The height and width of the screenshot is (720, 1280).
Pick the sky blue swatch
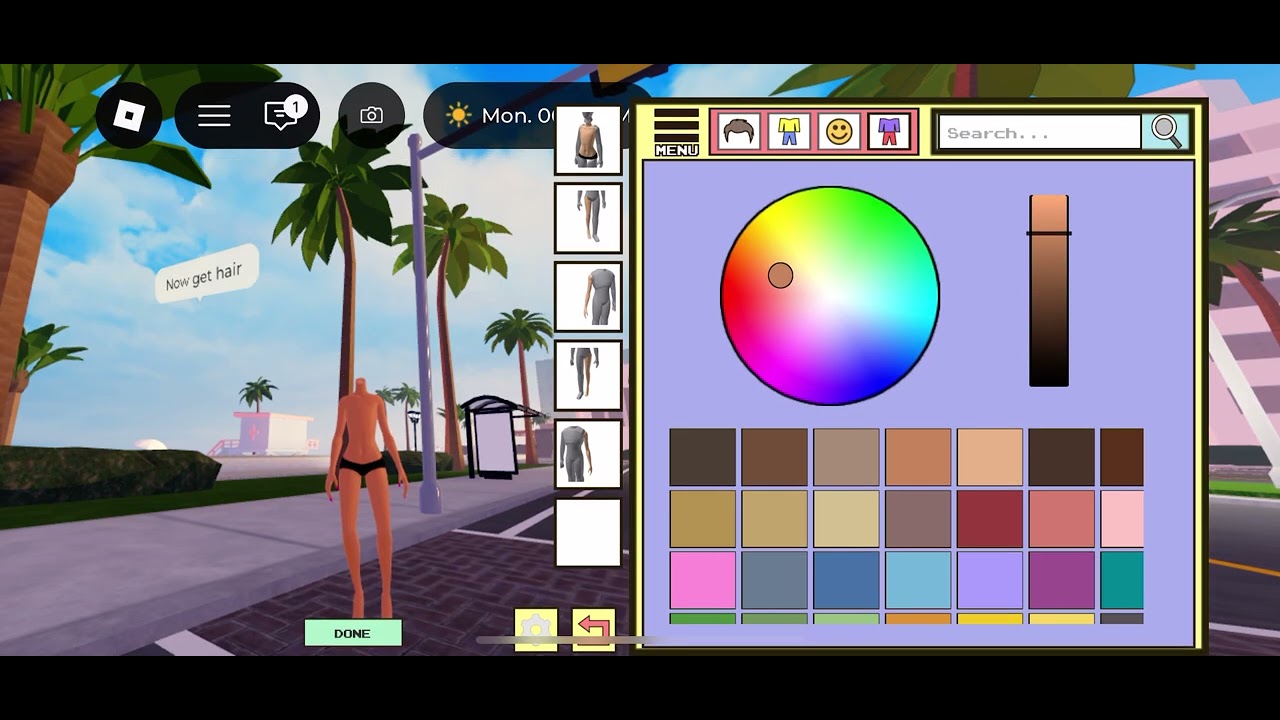click(918, 580)
